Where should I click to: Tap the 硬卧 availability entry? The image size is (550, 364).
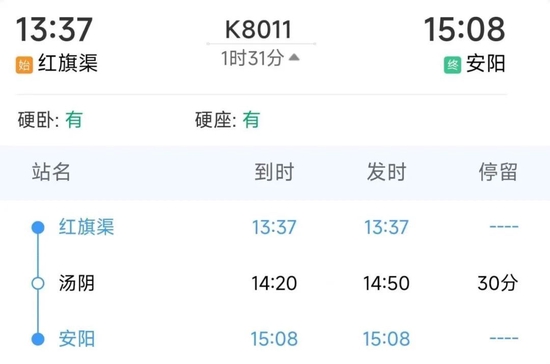tap(50, 120)
